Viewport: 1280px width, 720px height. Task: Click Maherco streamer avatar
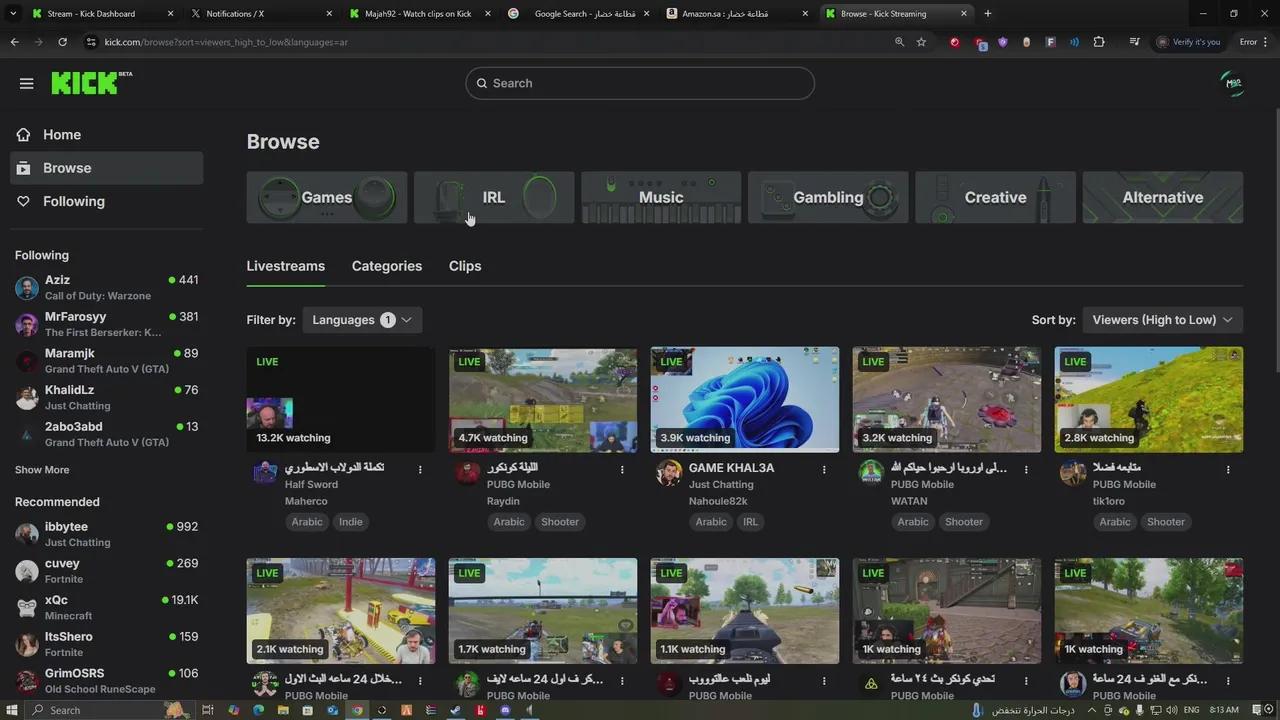click(265, 472)
